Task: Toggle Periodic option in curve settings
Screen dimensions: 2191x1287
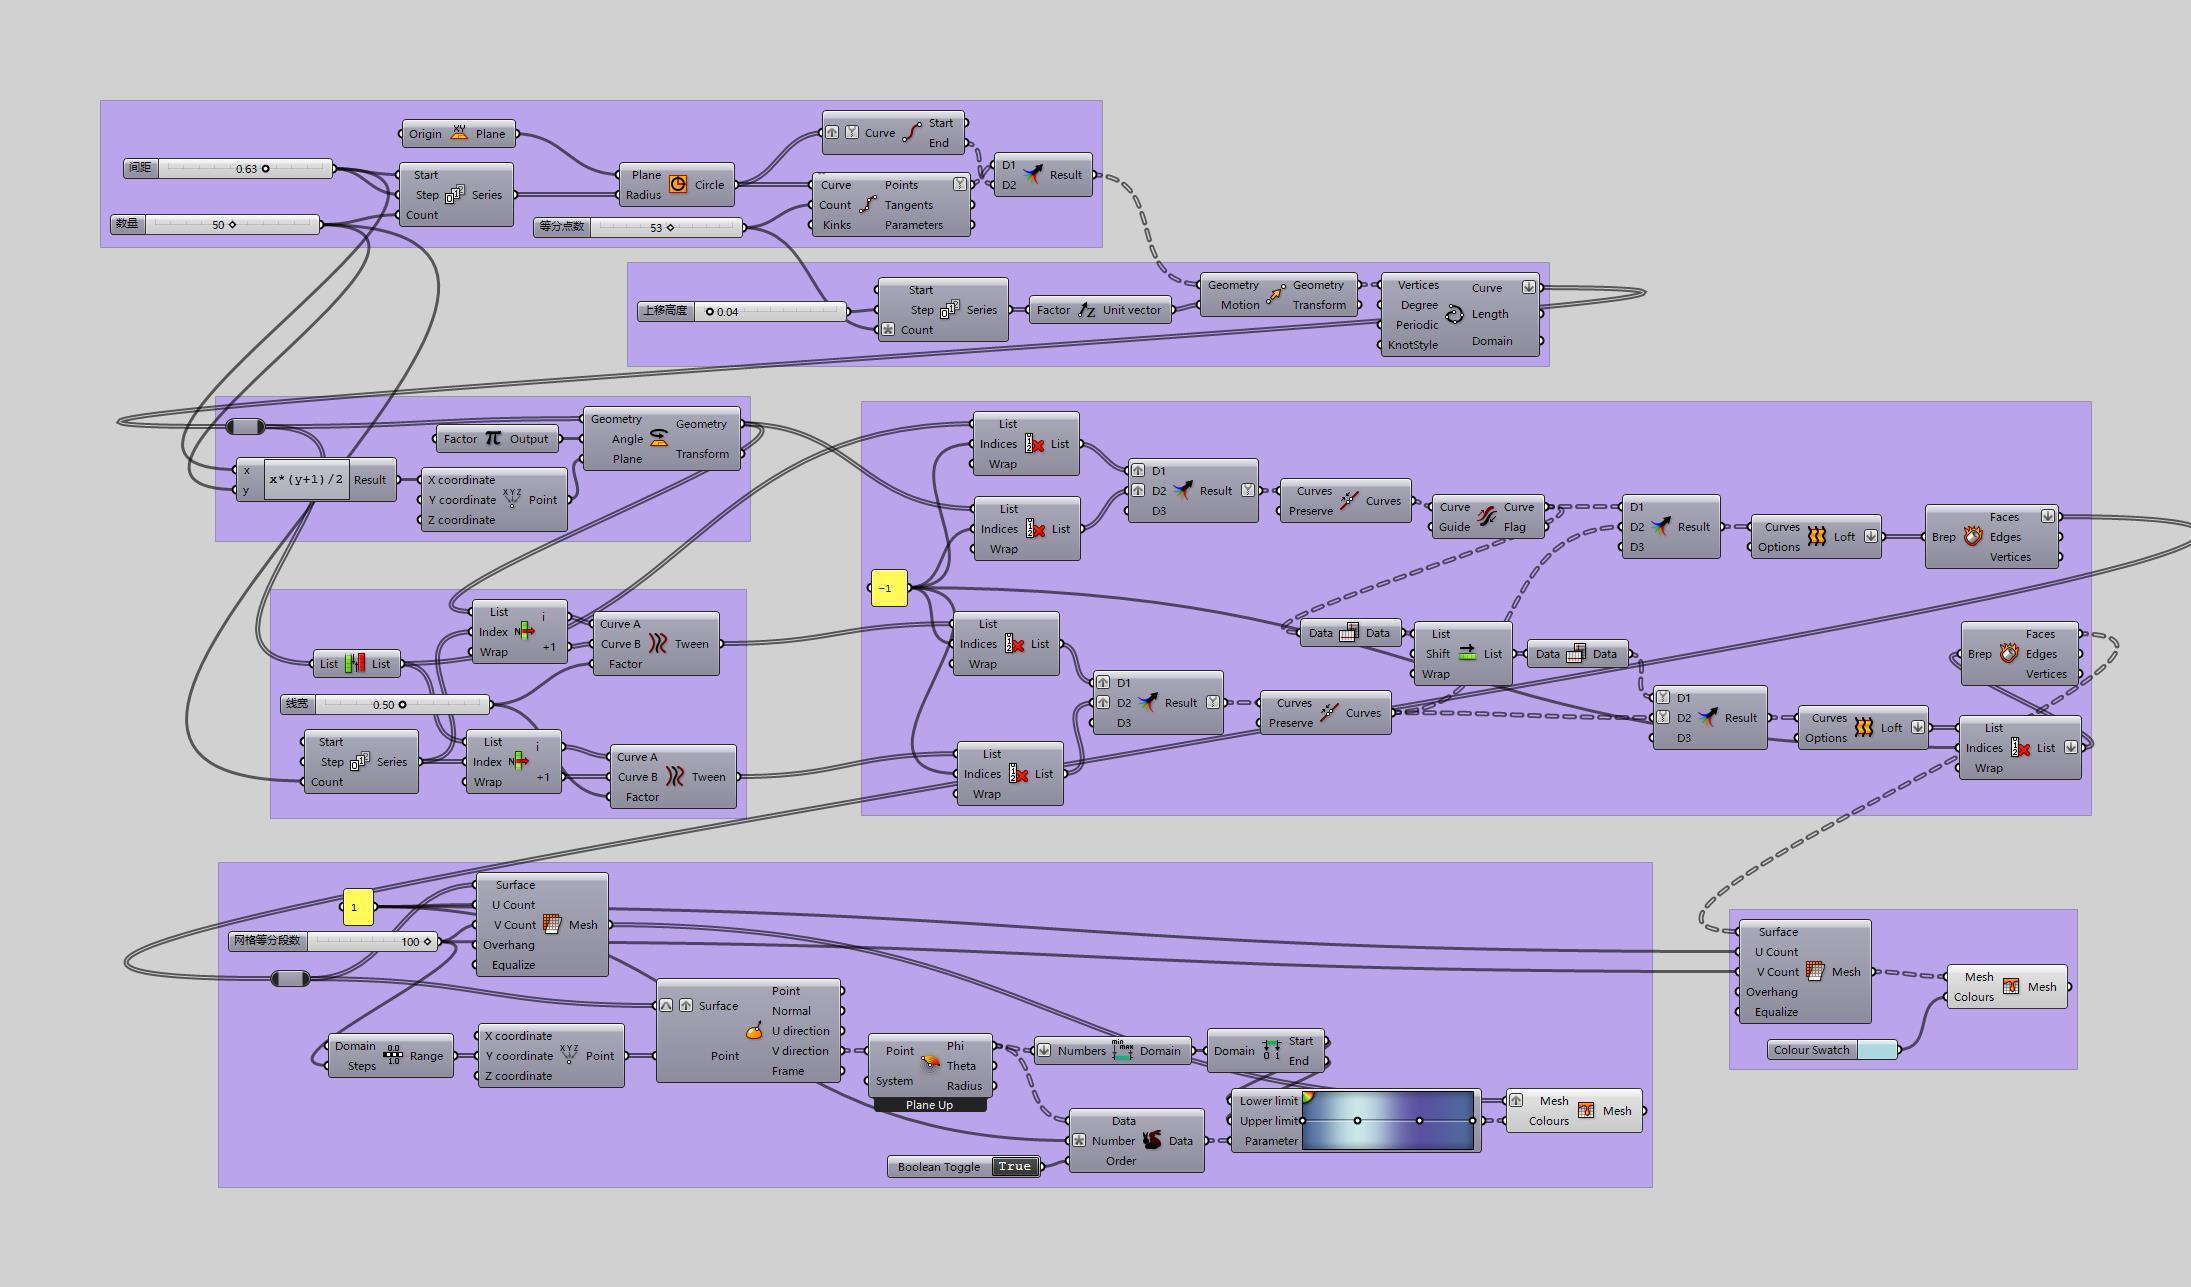Action: click(1382, 332)
